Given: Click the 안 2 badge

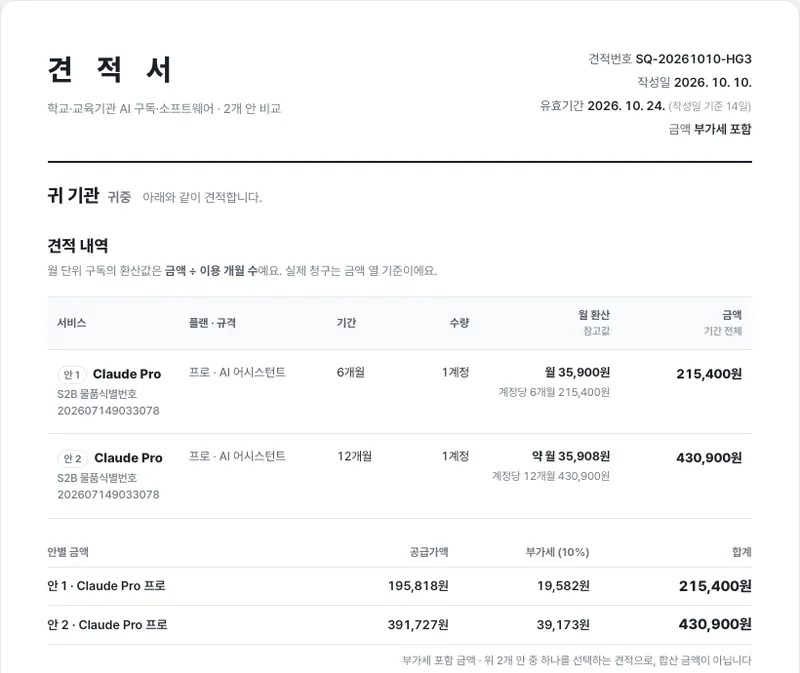Looking at the screenshot, I should click(72, 459).
